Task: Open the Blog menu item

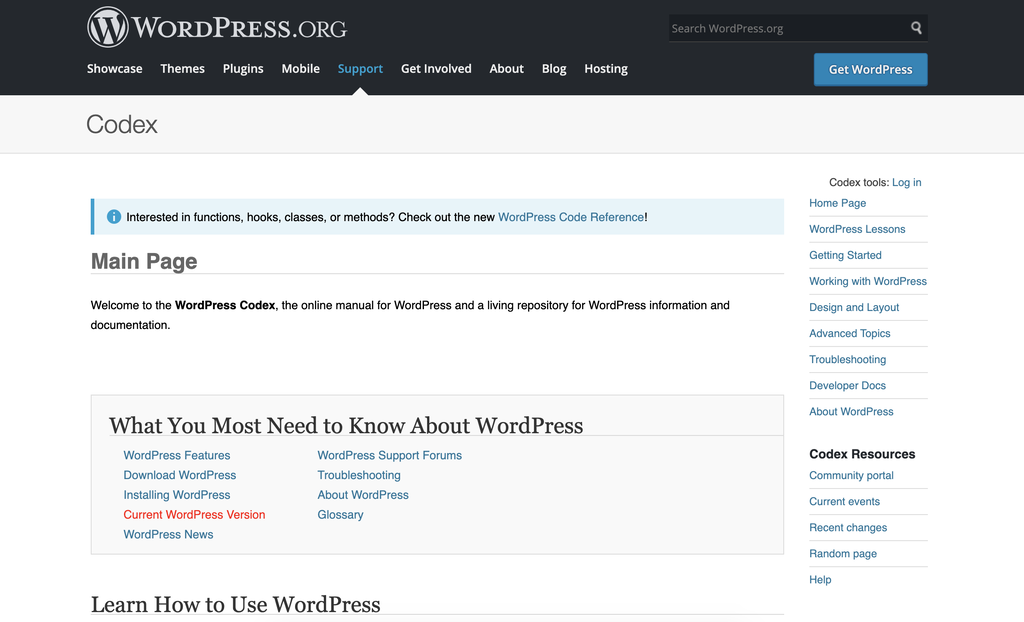Action: click(554, 69)
